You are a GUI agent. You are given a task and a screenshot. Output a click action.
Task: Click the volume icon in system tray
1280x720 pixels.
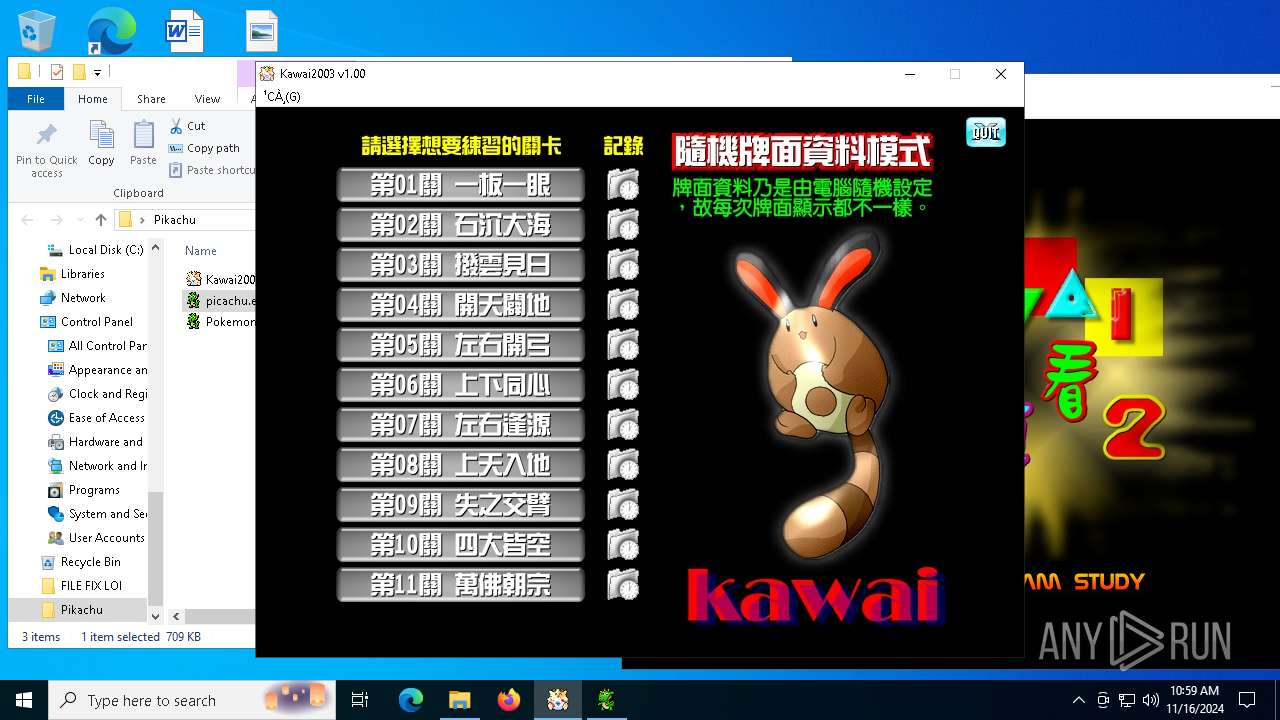tap(1150, 700)
